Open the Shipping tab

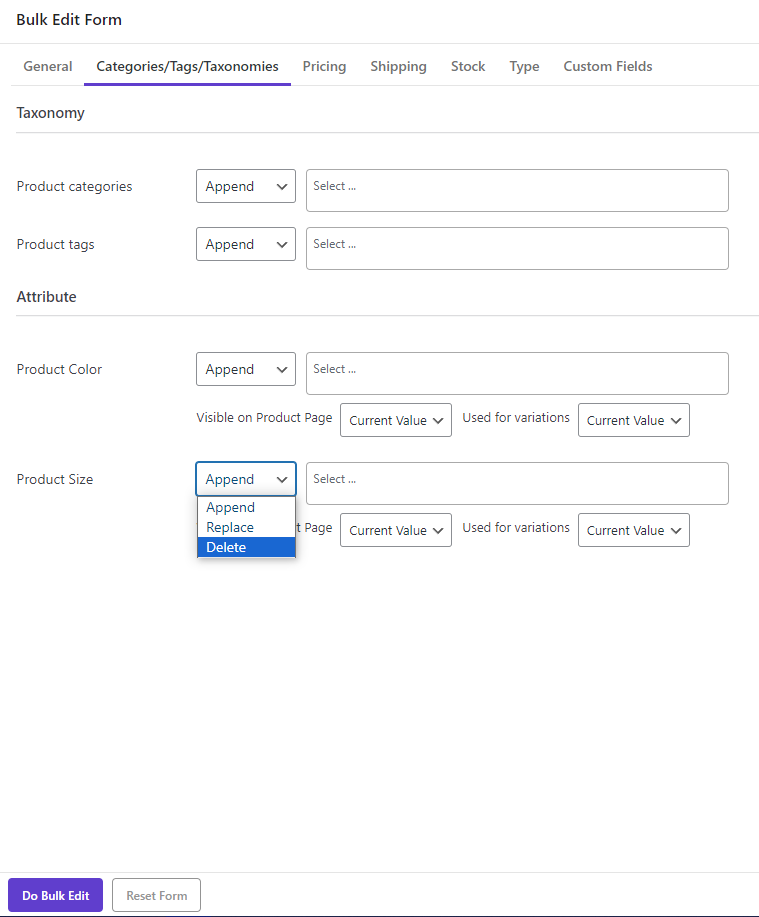click(x=398, y=66)
